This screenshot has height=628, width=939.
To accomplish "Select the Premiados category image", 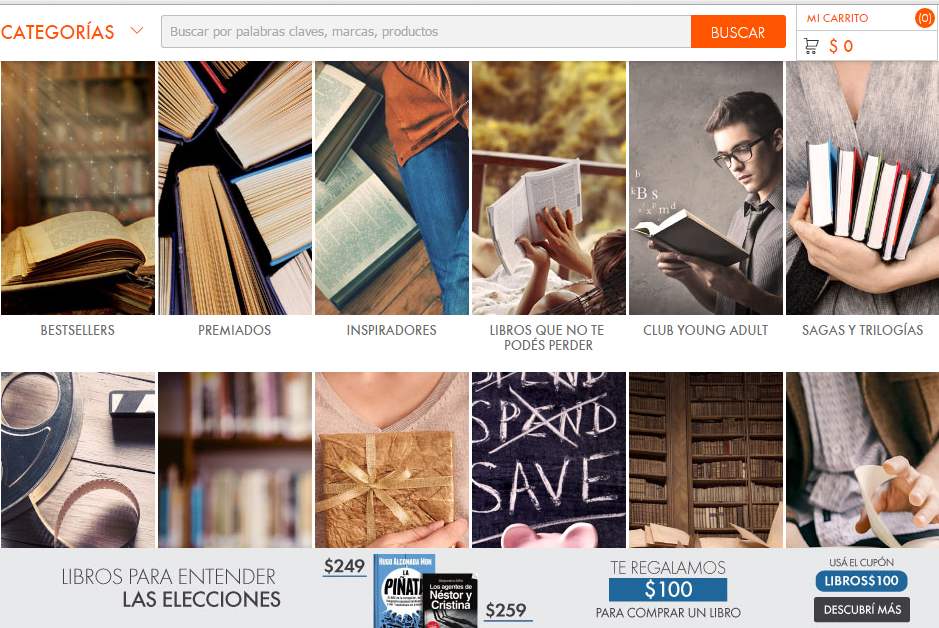I will 235,188.
